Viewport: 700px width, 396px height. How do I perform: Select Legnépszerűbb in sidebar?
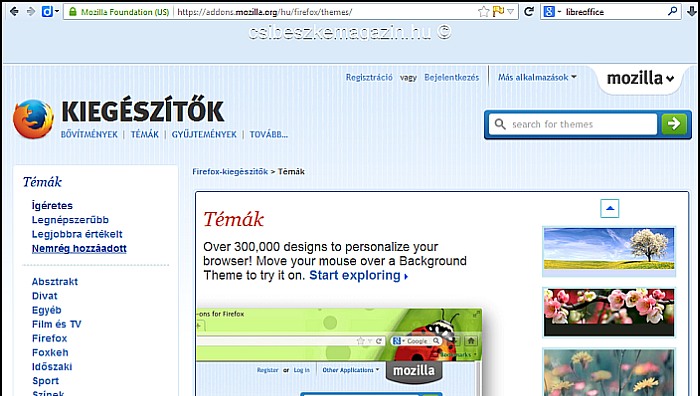pyautogui.click(x=70, y=220)
